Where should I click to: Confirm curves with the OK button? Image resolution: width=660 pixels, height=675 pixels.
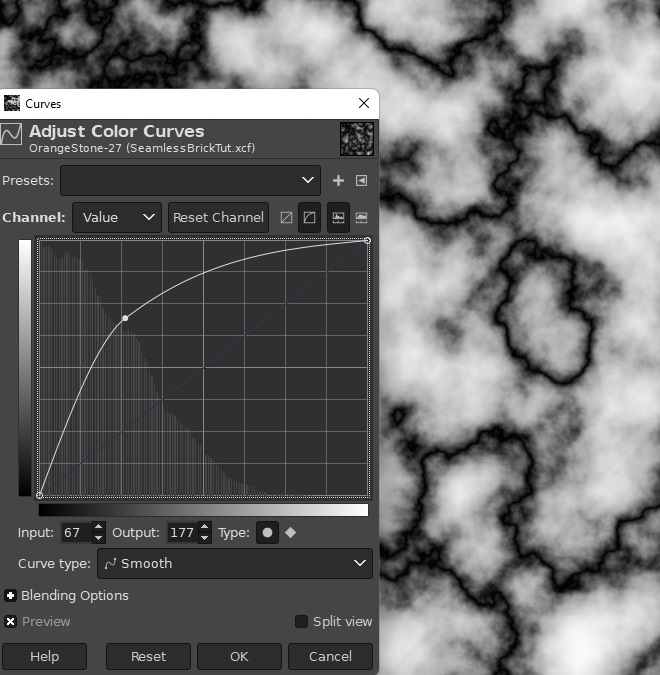coord(239,657)
